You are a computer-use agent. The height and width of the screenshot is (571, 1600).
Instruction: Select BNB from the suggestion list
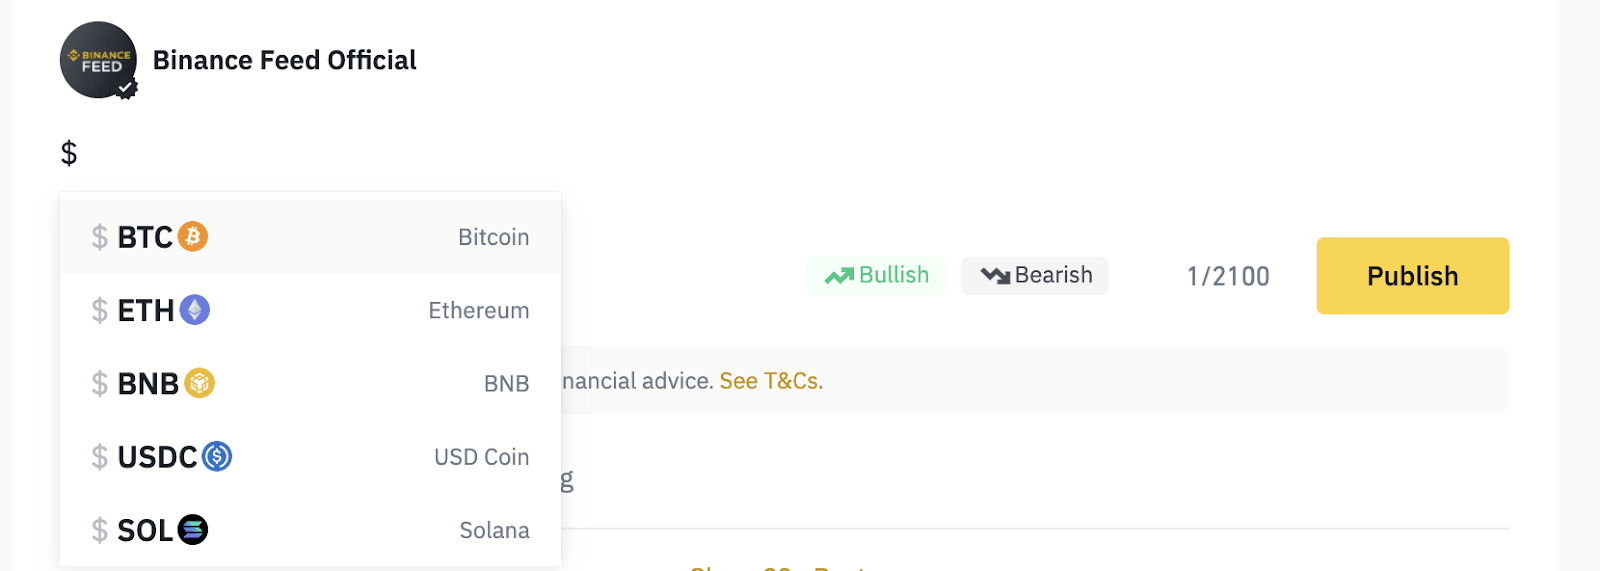tap(310, 383)
